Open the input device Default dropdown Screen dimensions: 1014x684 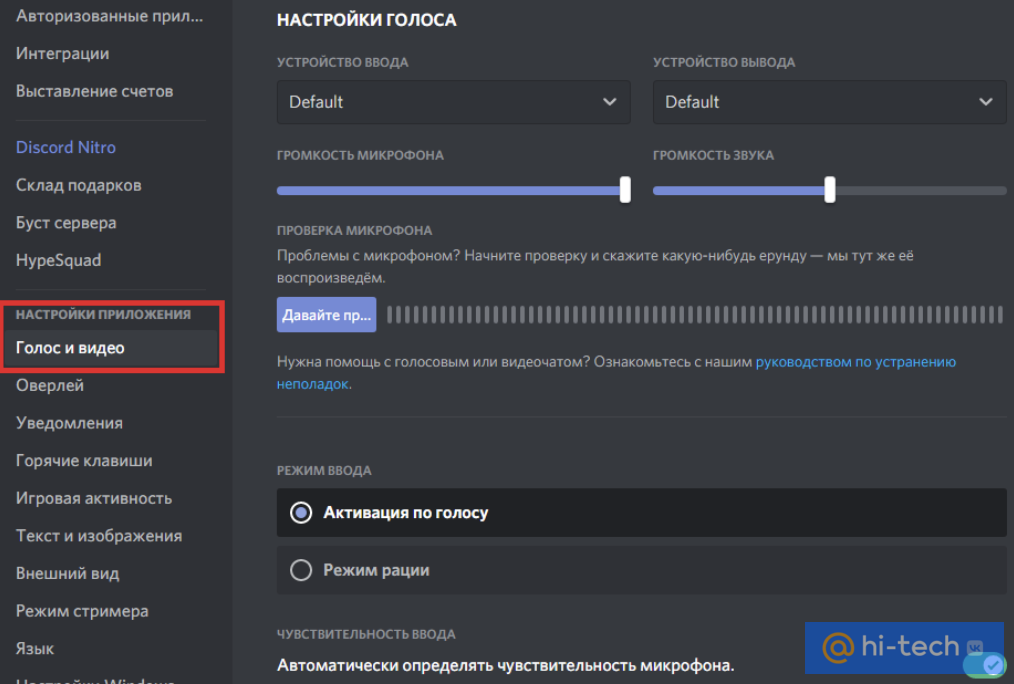pyautogui.click(x=453, y=102)
